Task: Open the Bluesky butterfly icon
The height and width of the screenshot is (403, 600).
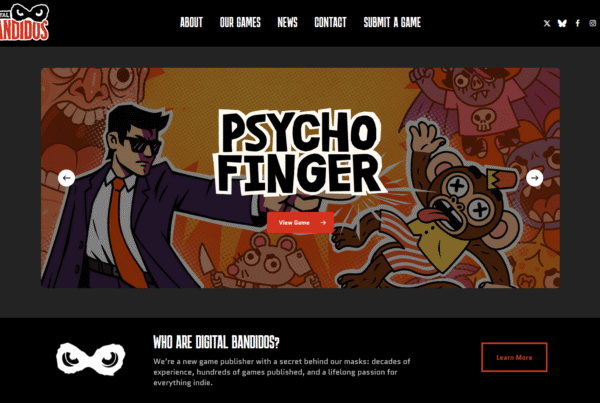Action: point(562,23)
